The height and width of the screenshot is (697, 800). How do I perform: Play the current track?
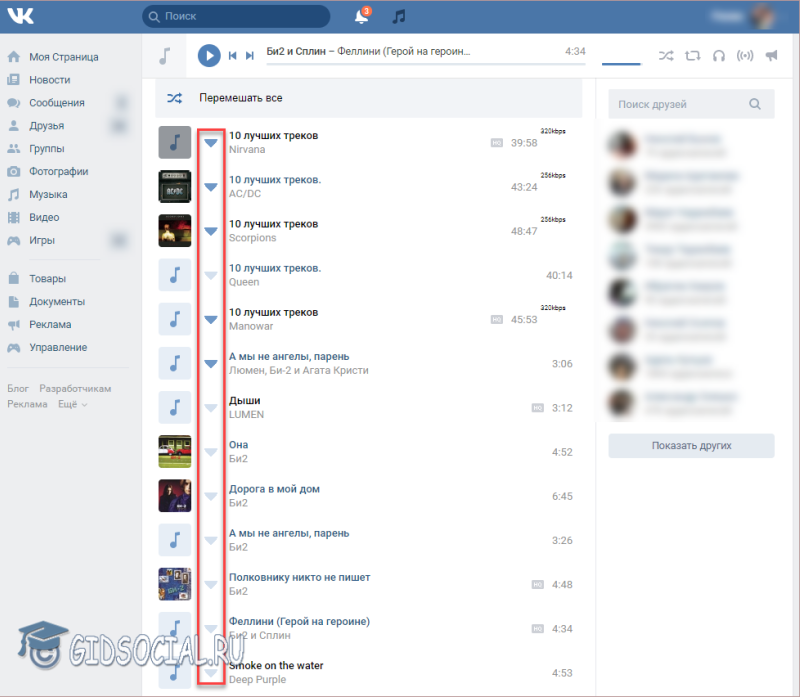(209, 55)
